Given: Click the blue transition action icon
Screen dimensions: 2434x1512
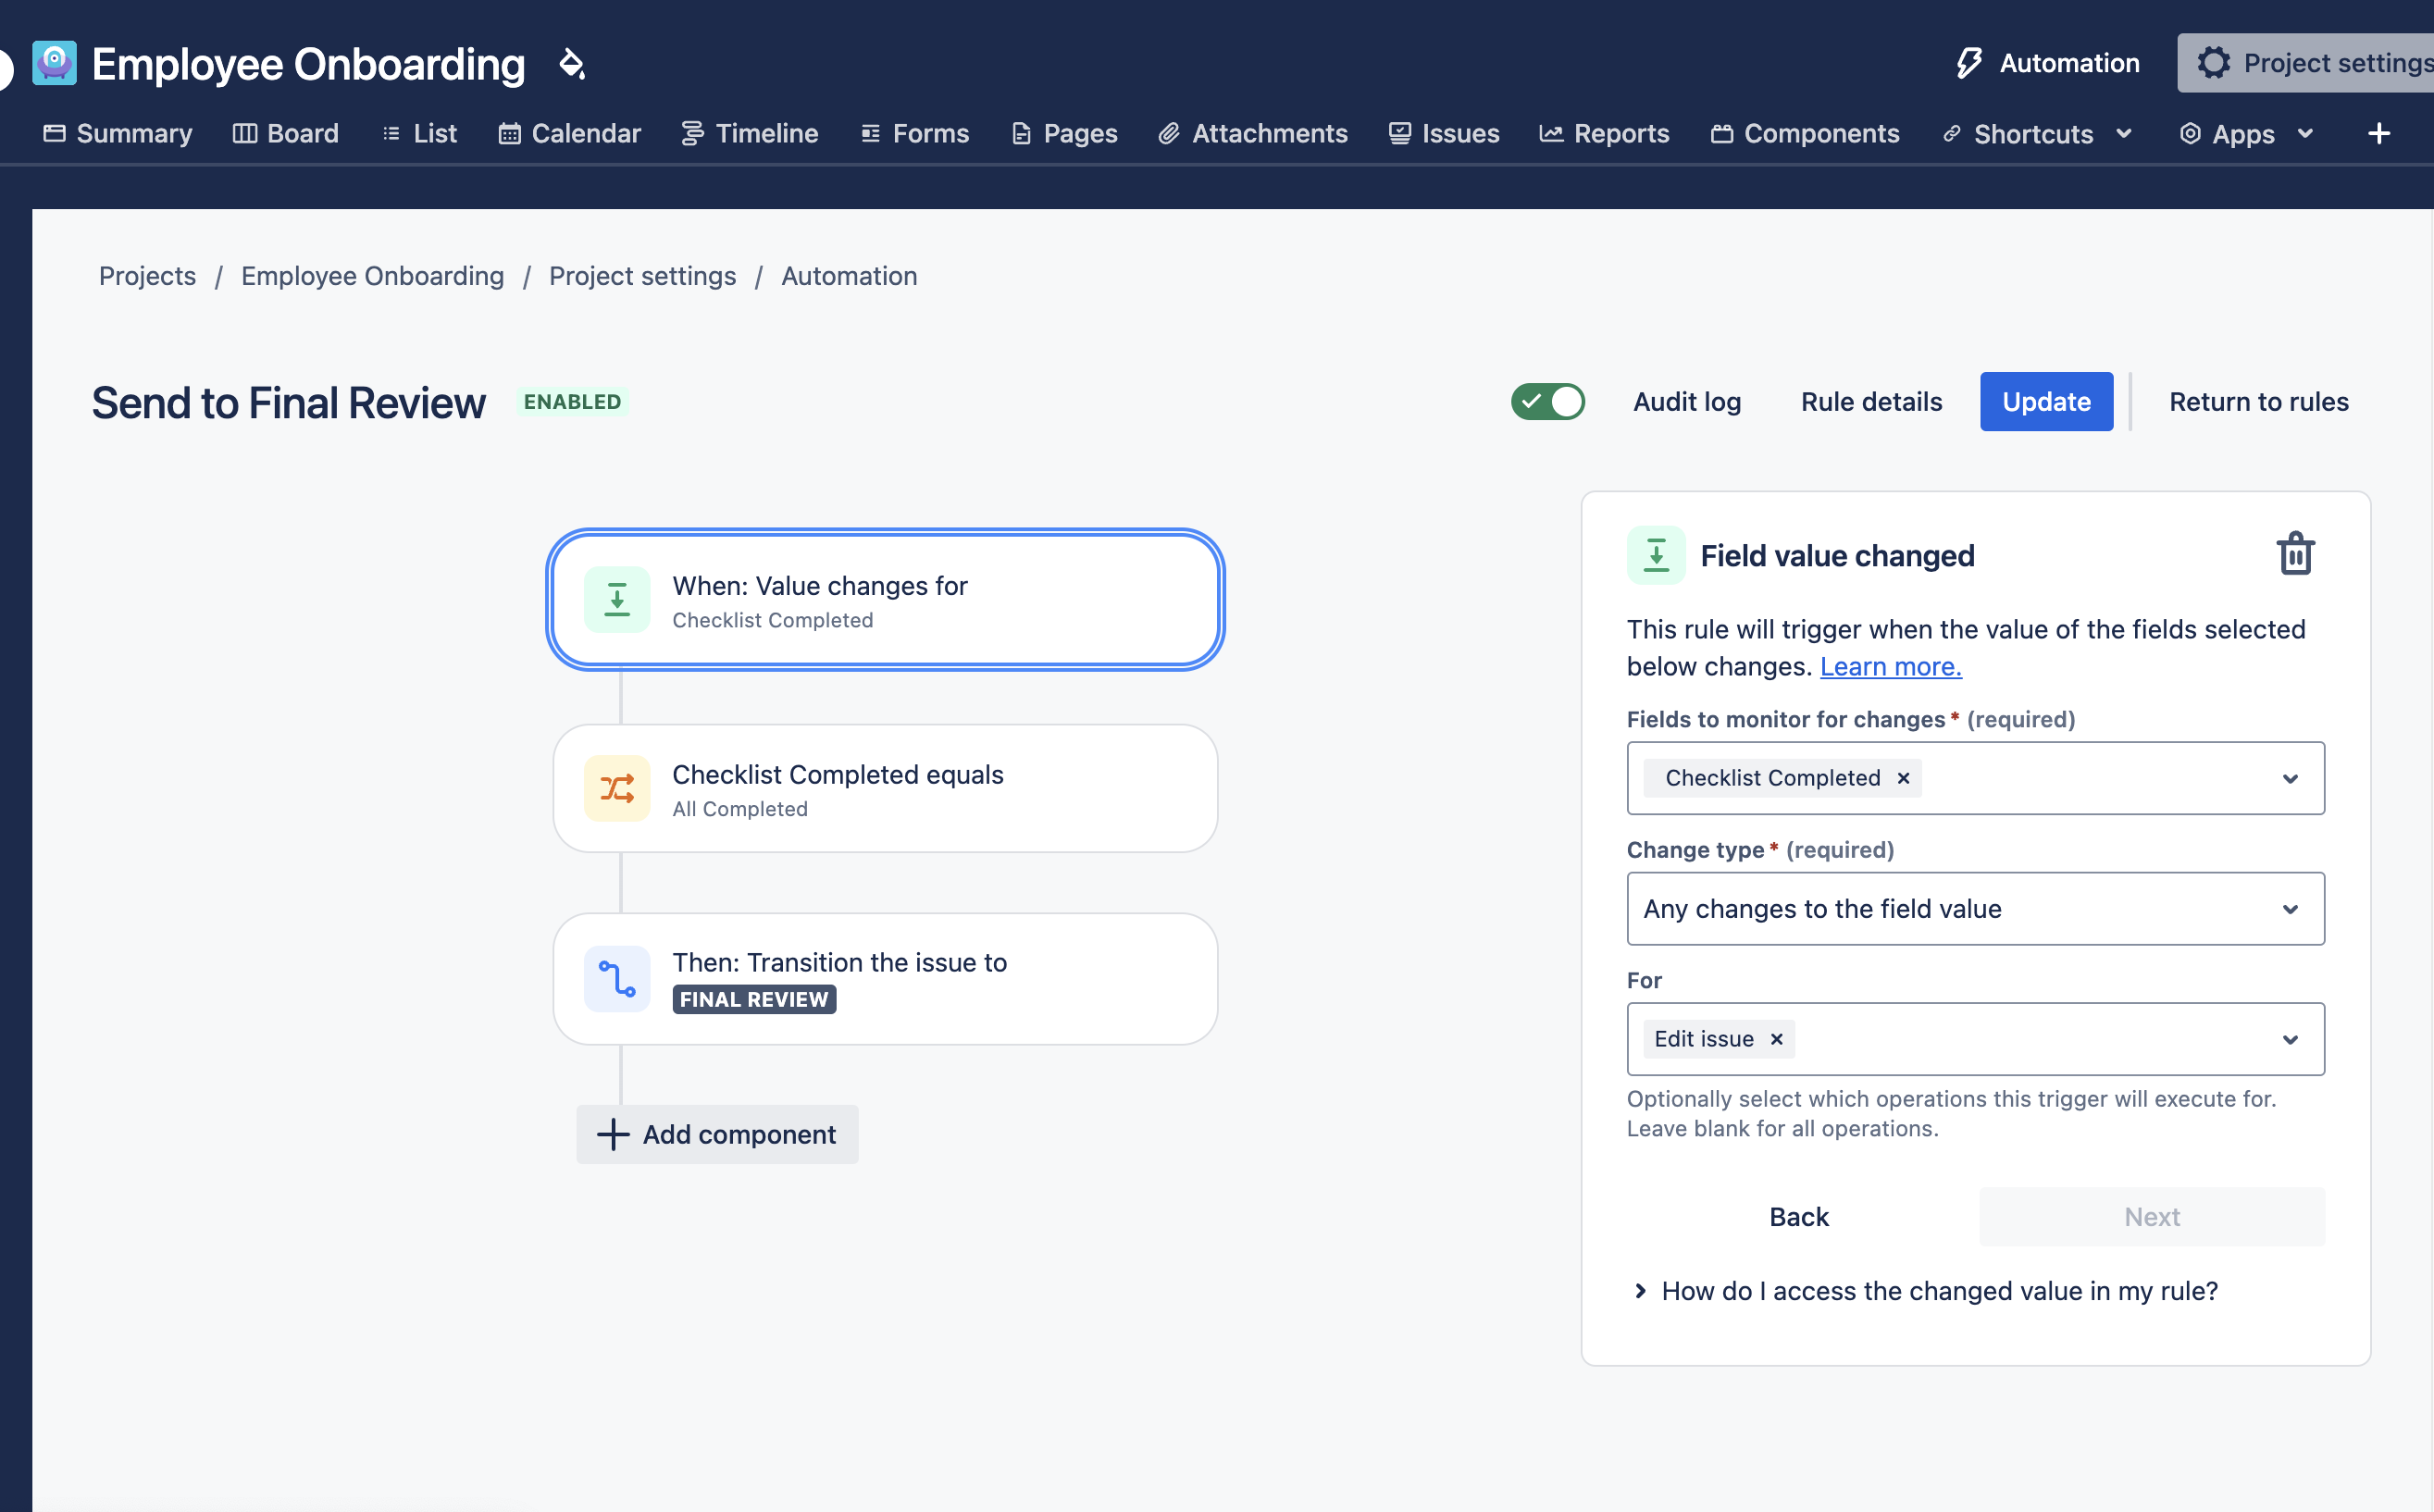Looking at the screenshot, I should 617,978.
